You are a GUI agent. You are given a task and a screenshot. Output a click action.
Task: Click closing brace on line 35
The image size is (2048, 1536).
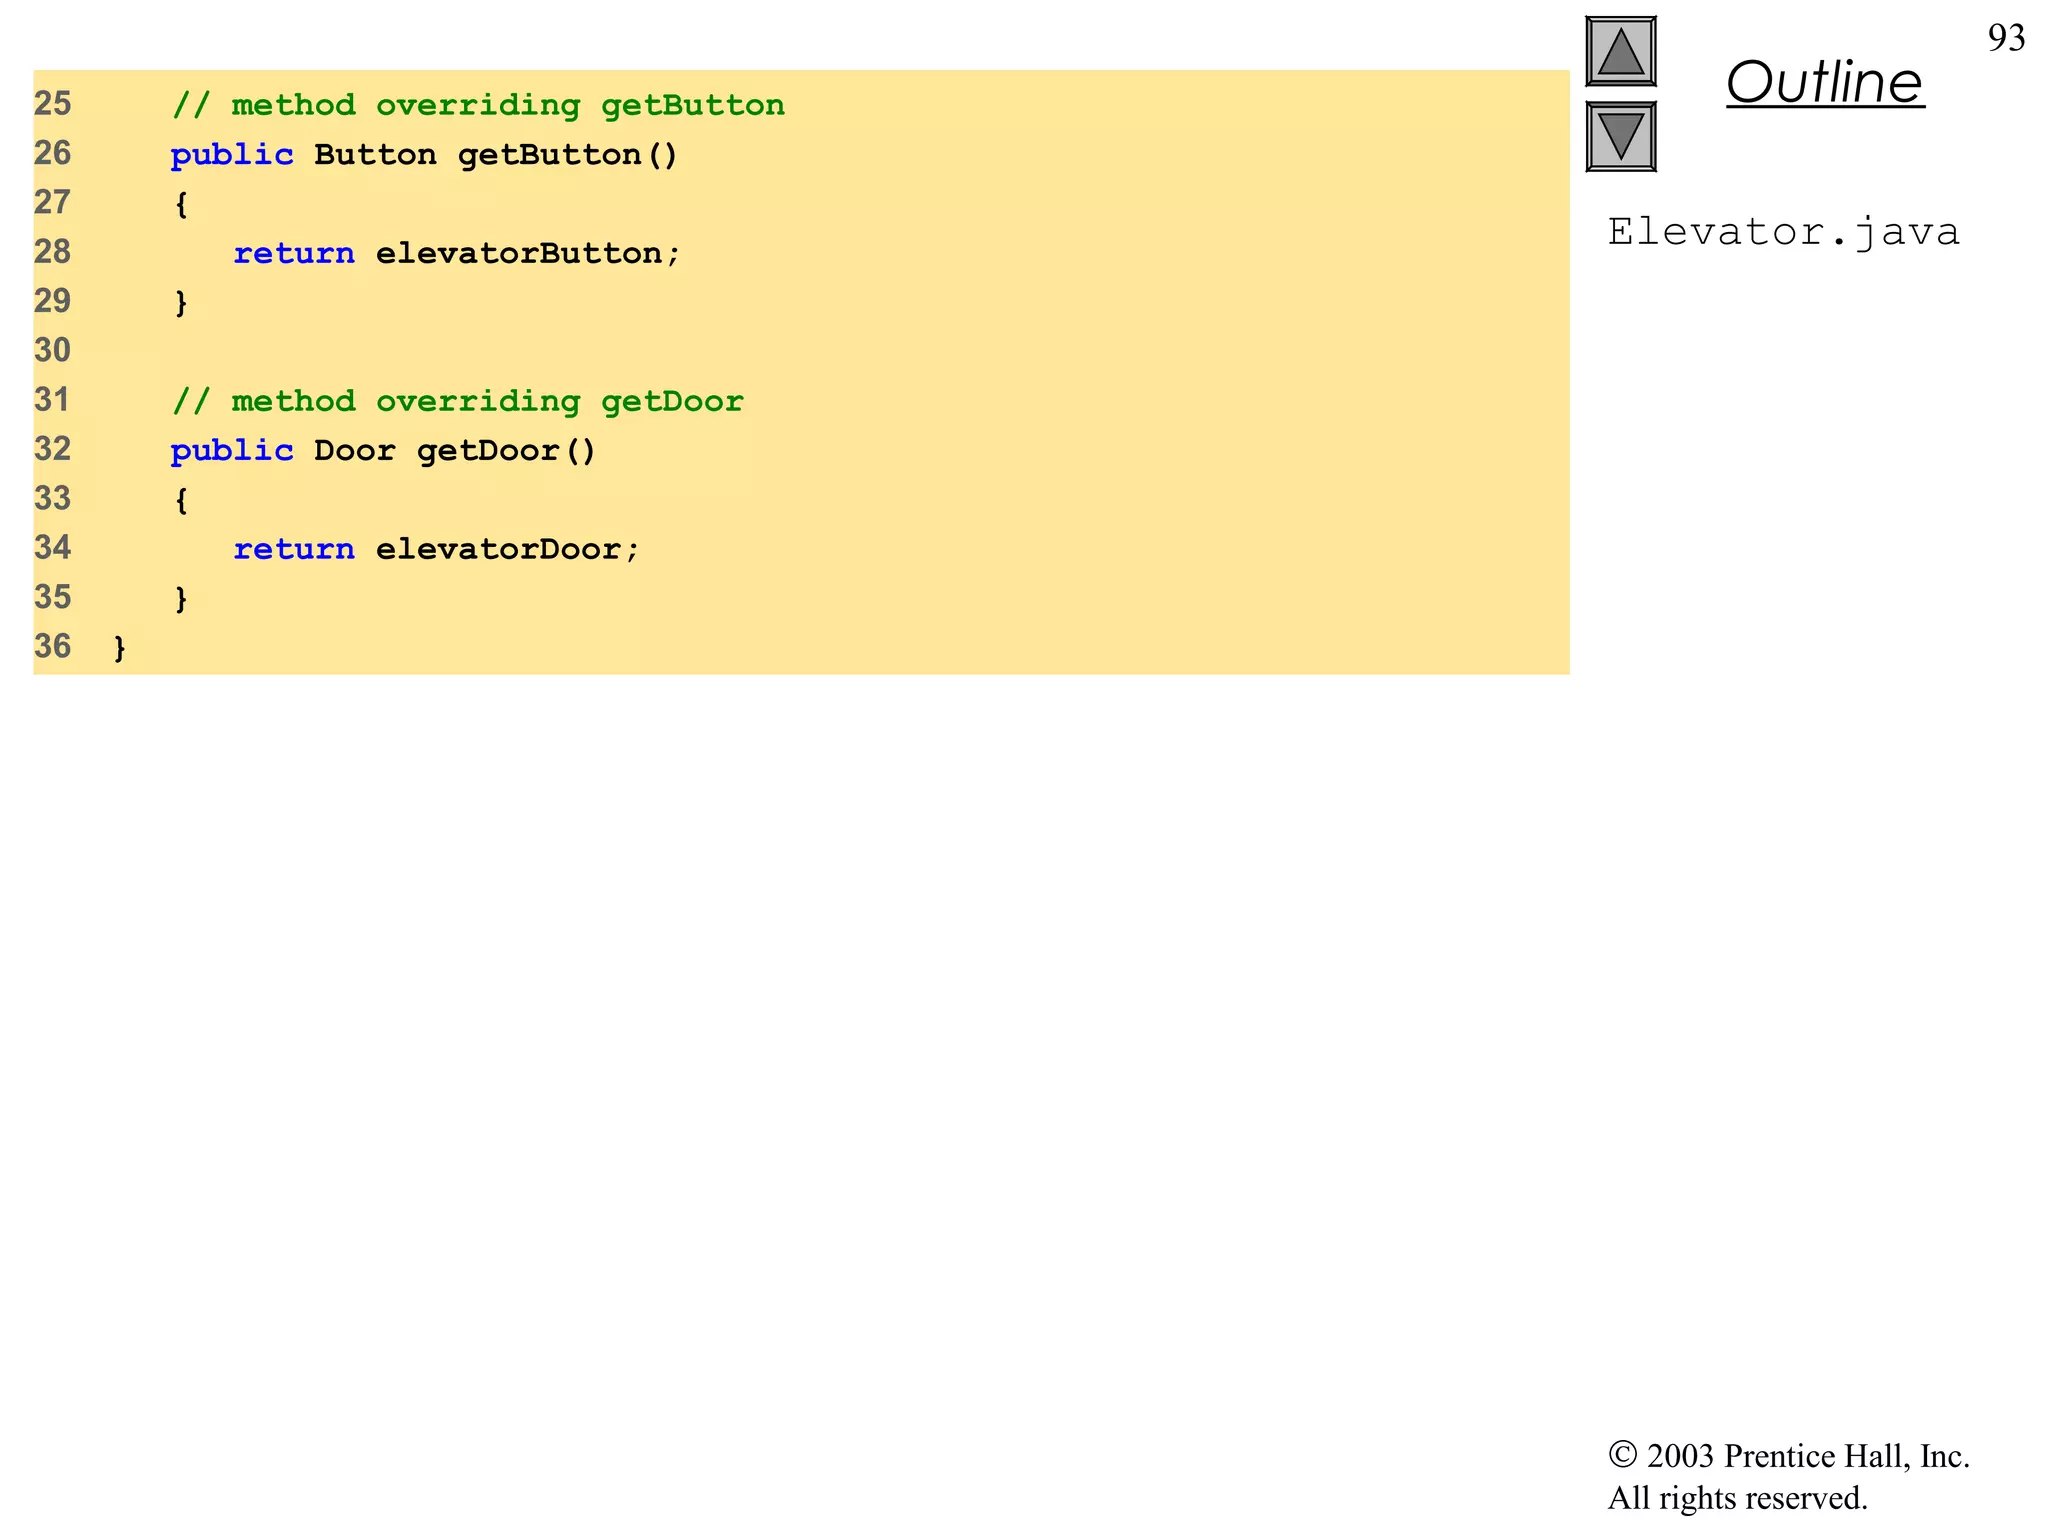pyautogui.click(x=181, y=599)
